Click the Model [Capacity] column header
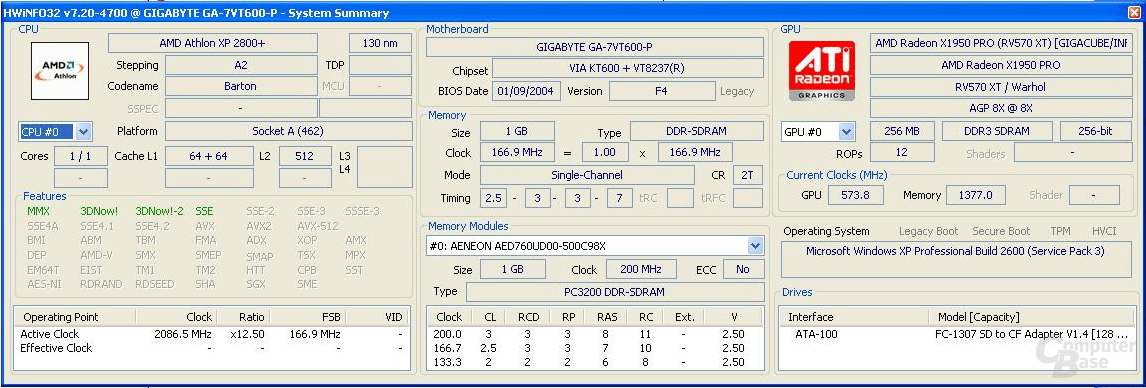Viewport: 1146px width, 388px height. [x=979, y=317]
